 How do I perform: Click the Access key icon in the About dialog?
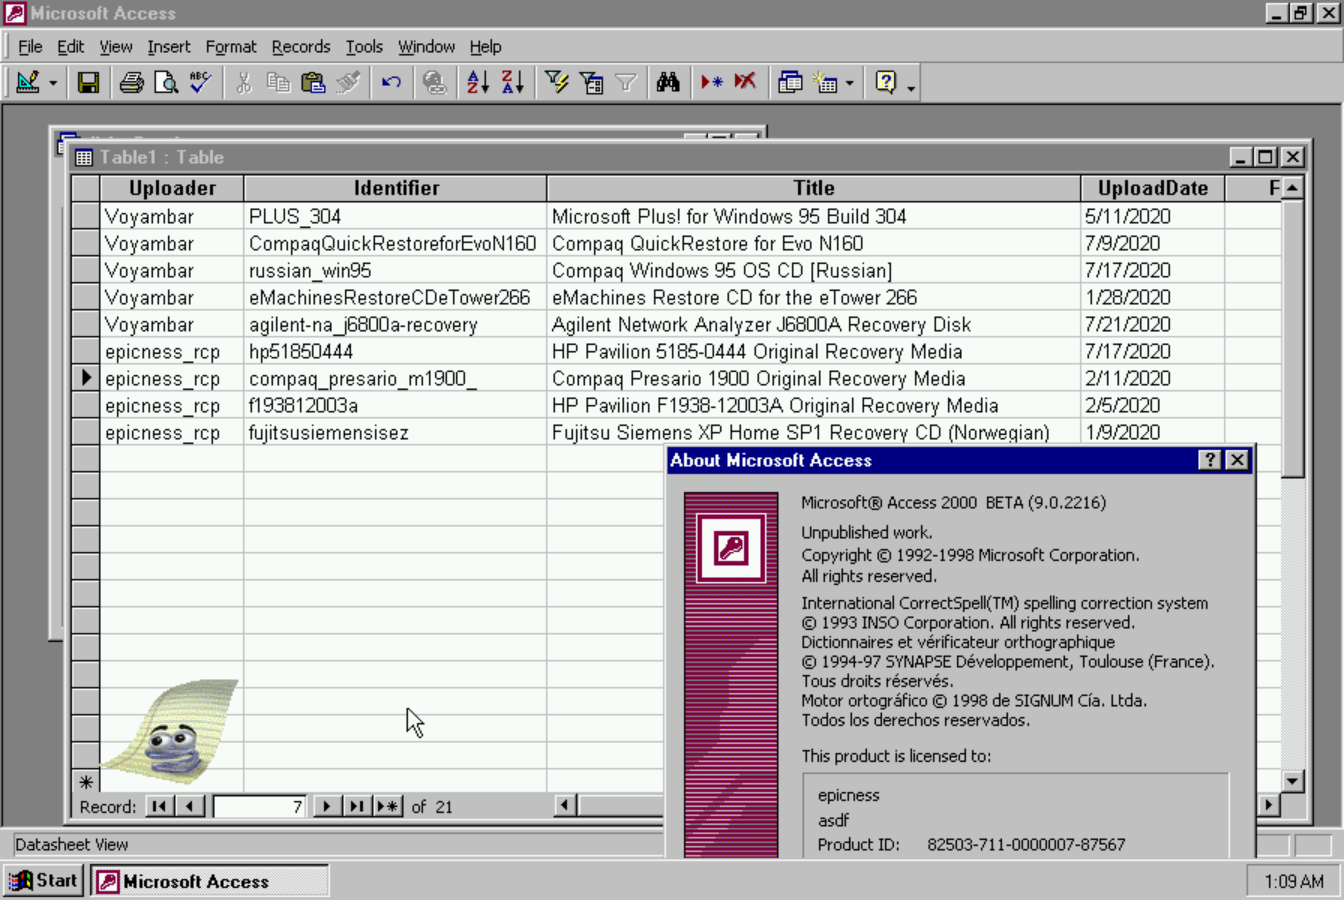point(731,548)
